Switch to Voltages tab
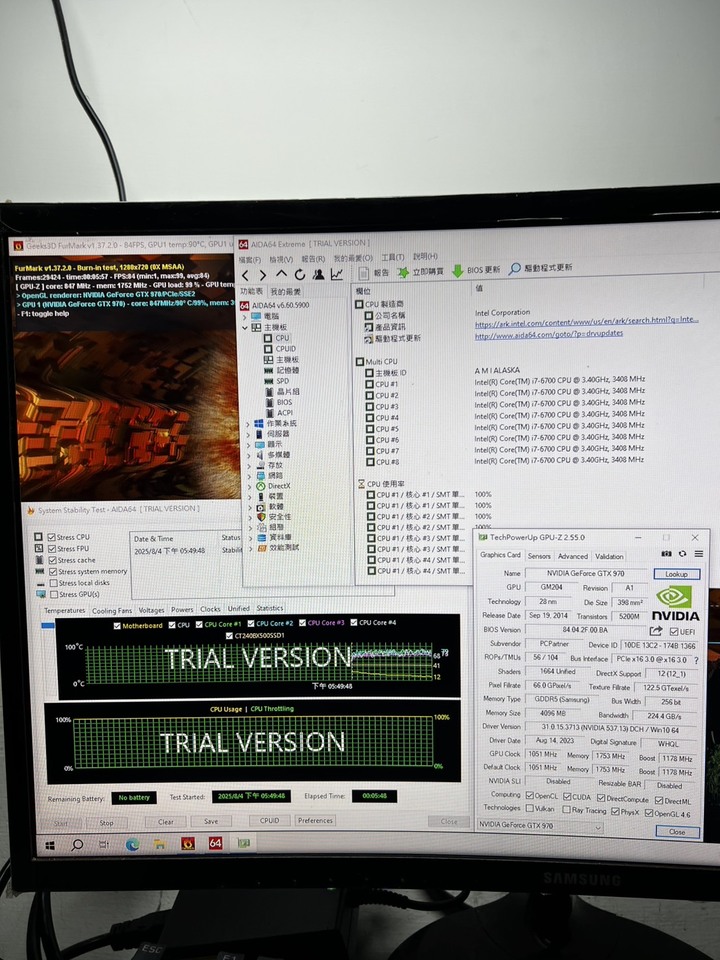The width and height of the screenshot is (720, 960). point(151,610)
